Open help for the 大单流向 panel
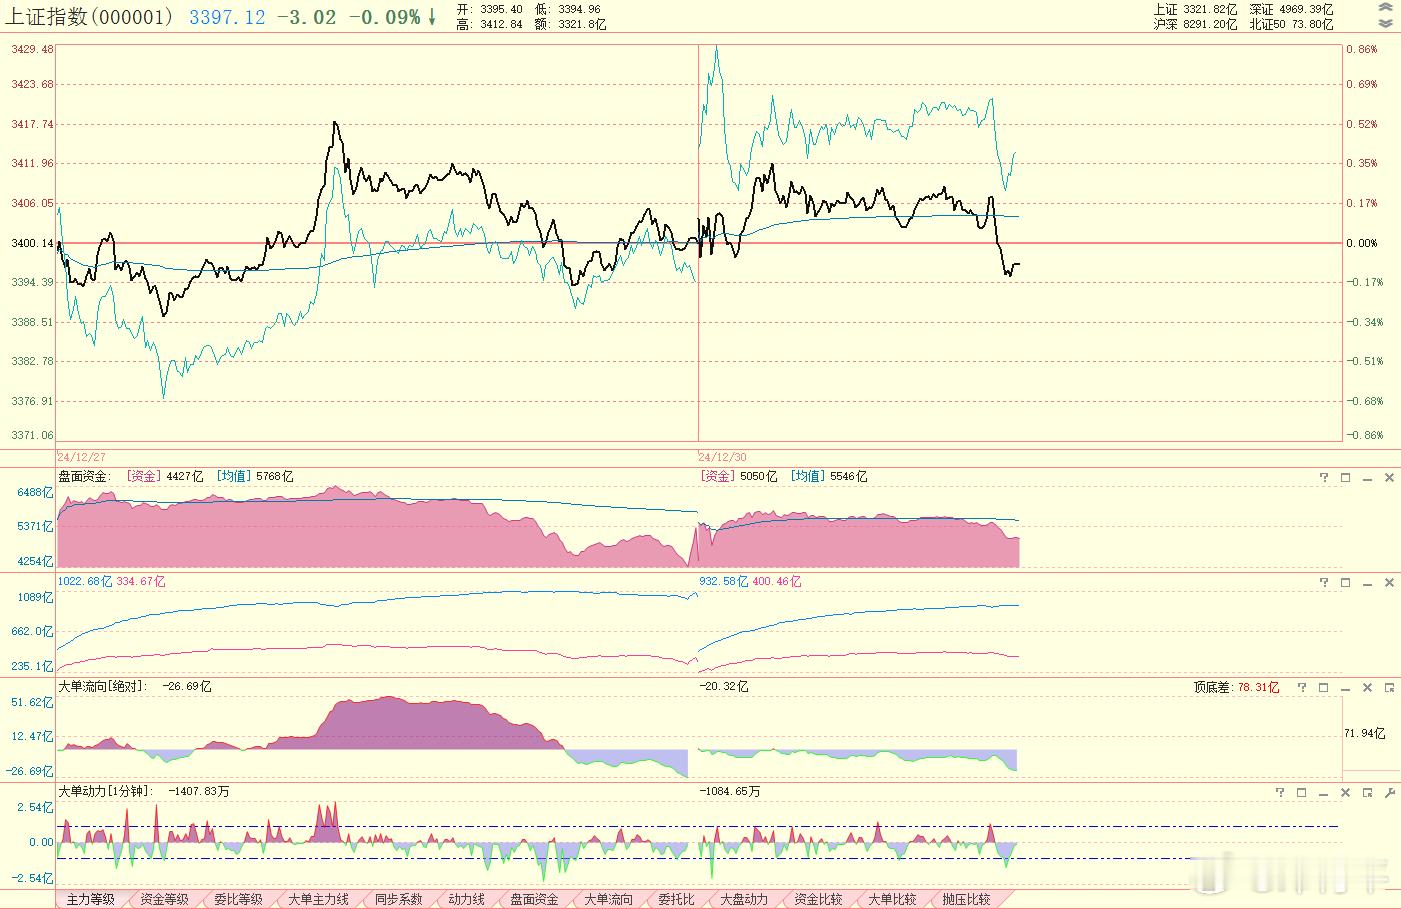 click(1302, 687)
